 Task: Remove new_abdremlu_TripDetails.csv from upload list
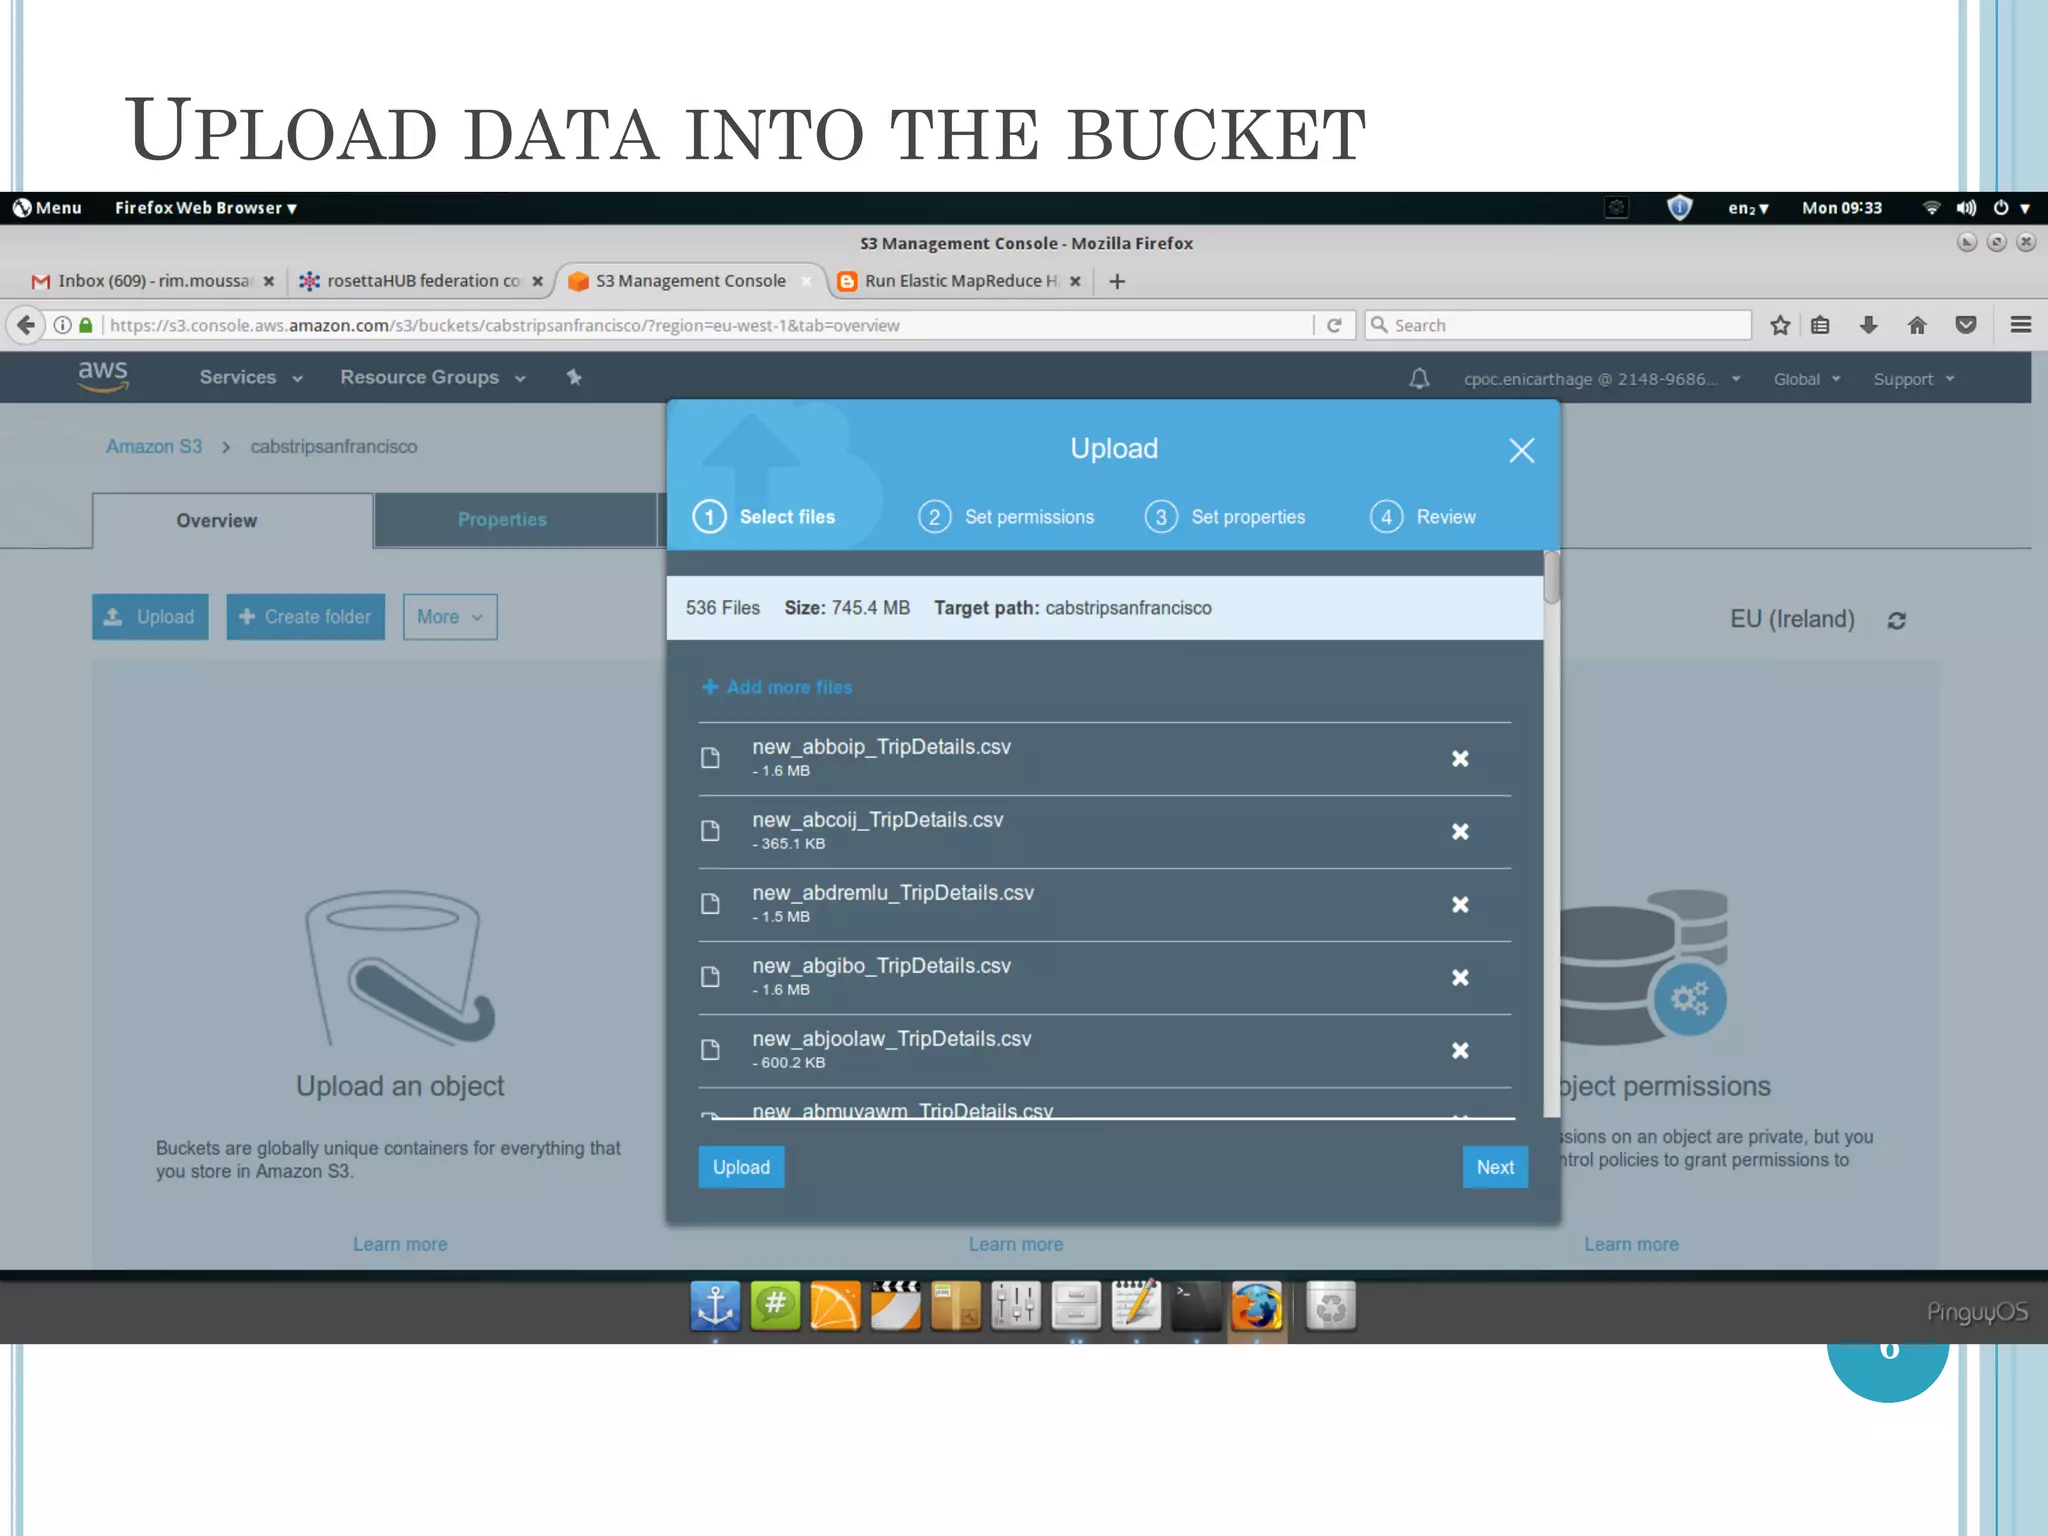1460,905
